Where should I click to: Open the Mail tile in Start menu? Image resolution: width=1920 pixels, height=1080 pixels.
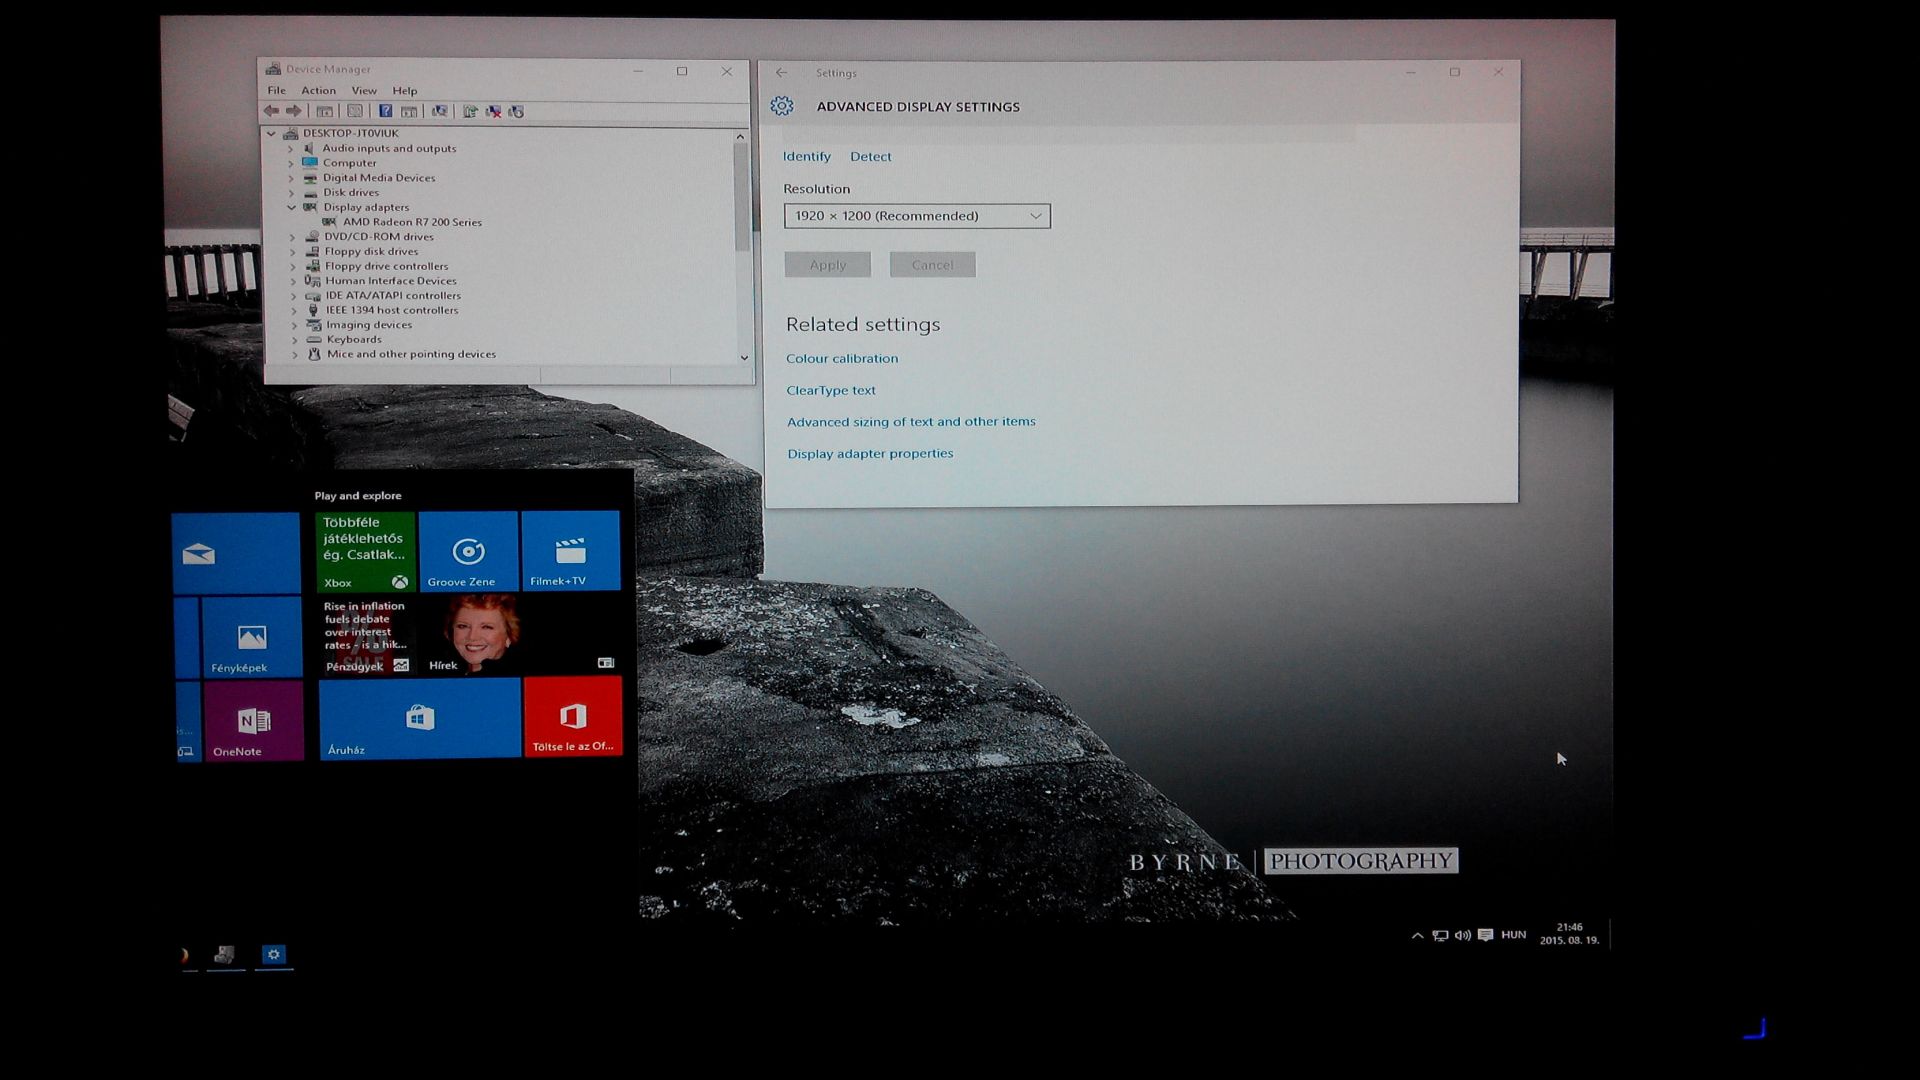tap(236, 552)
